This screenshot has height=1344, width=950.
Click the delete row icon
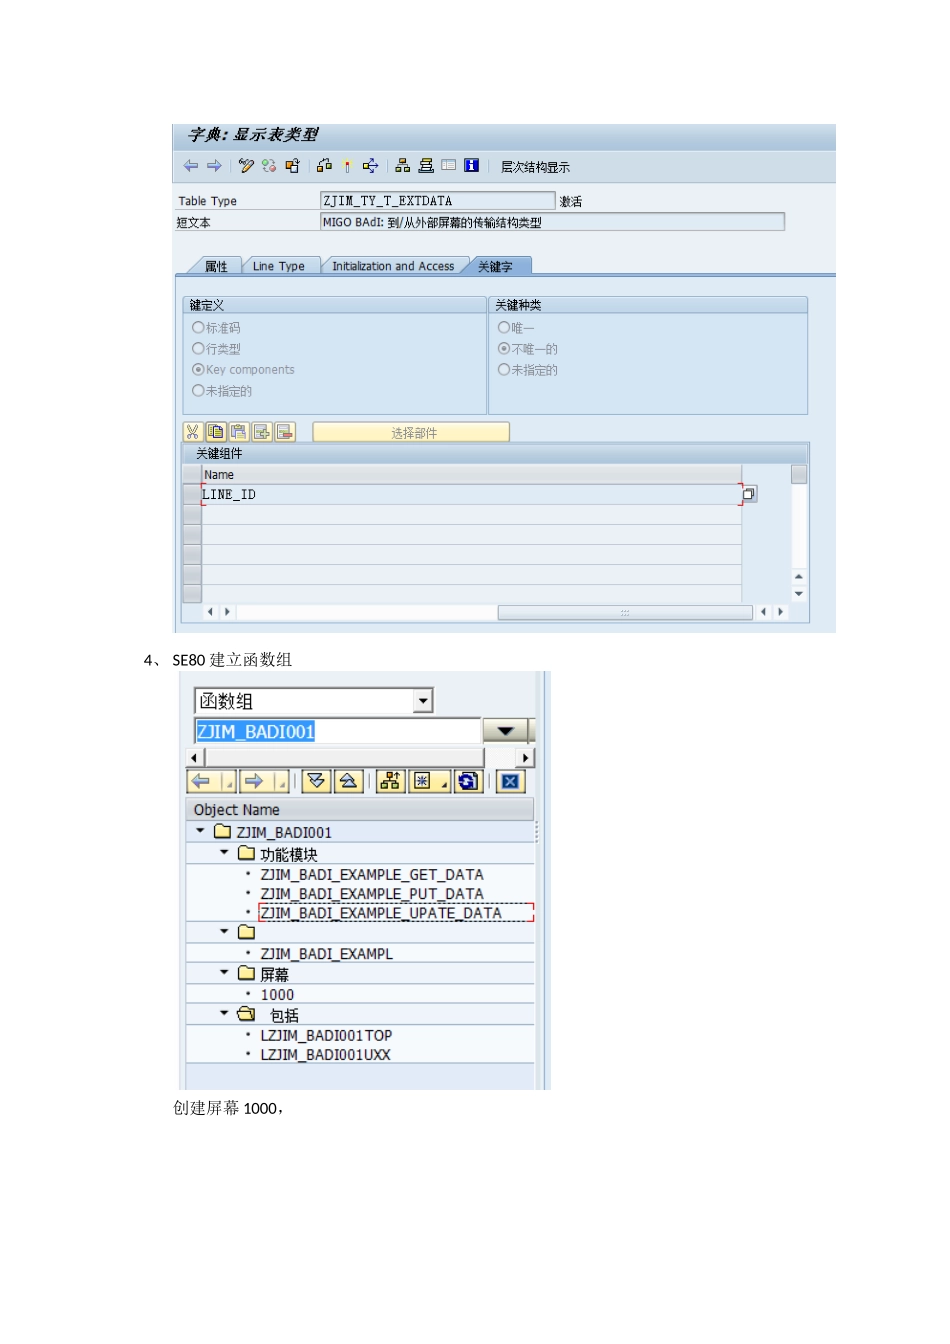coord(285,432)
